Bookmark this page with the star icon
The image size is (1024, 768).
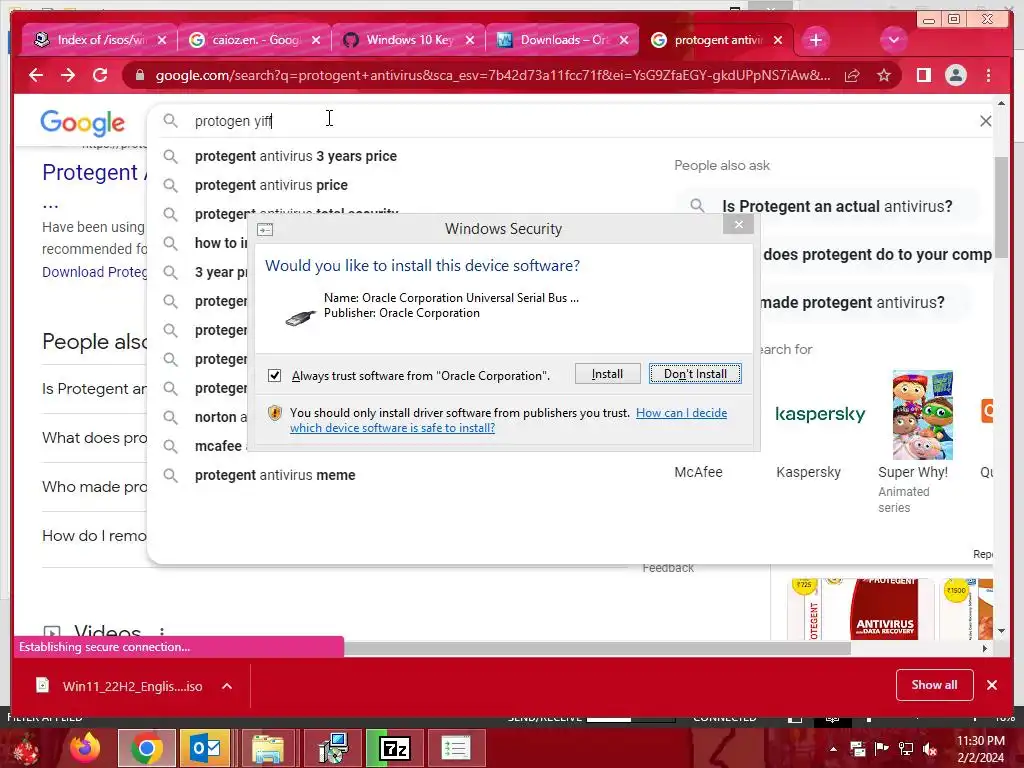pyautogui.click(x=884, y=76)
